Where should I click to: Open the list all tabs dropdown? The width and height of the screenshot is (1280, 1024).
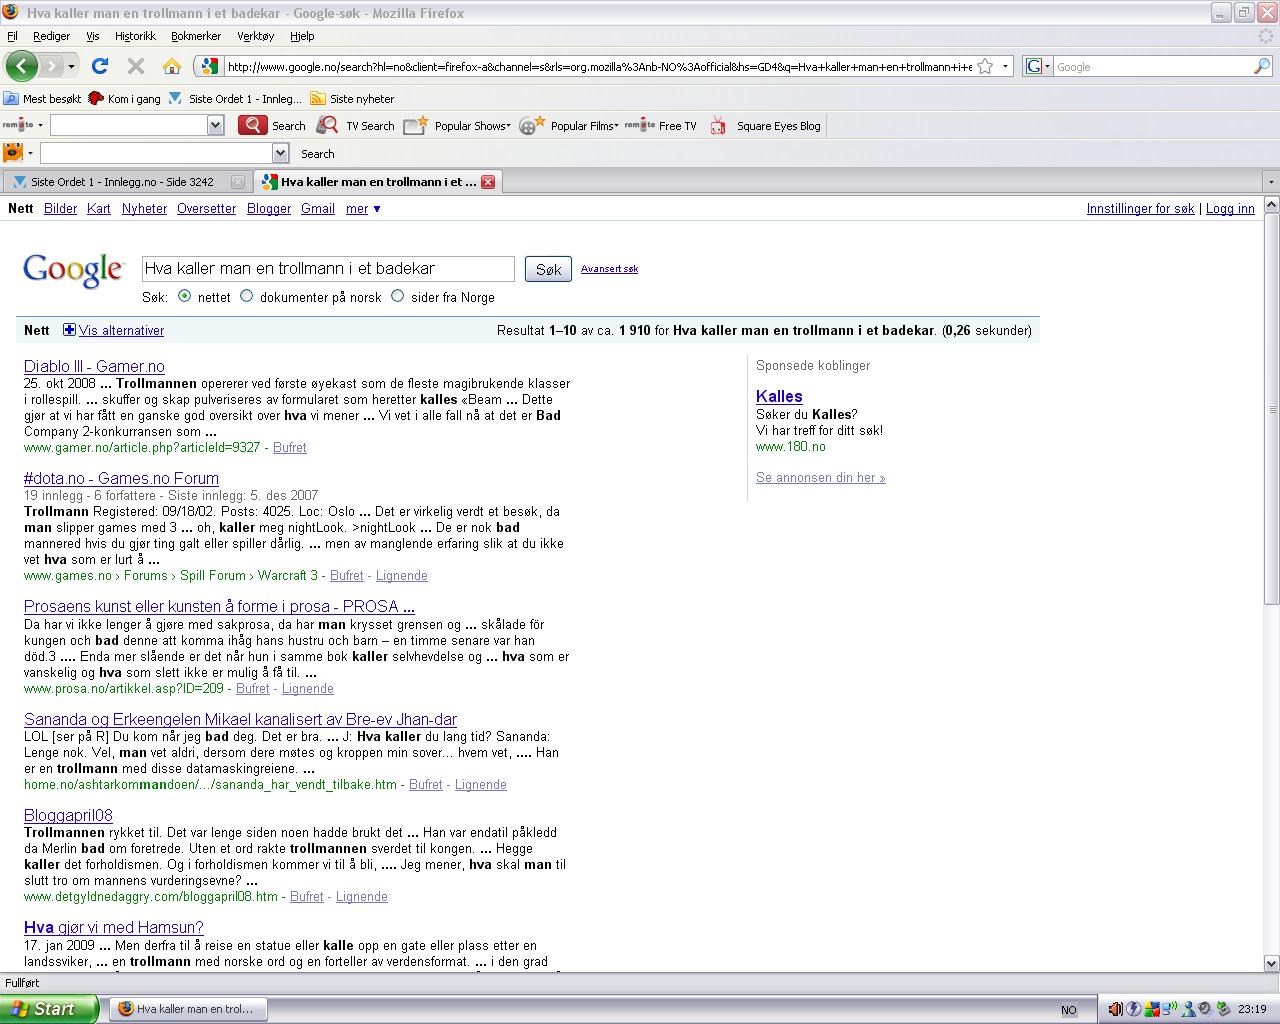pyautogui.click(x=1271, y=182)
